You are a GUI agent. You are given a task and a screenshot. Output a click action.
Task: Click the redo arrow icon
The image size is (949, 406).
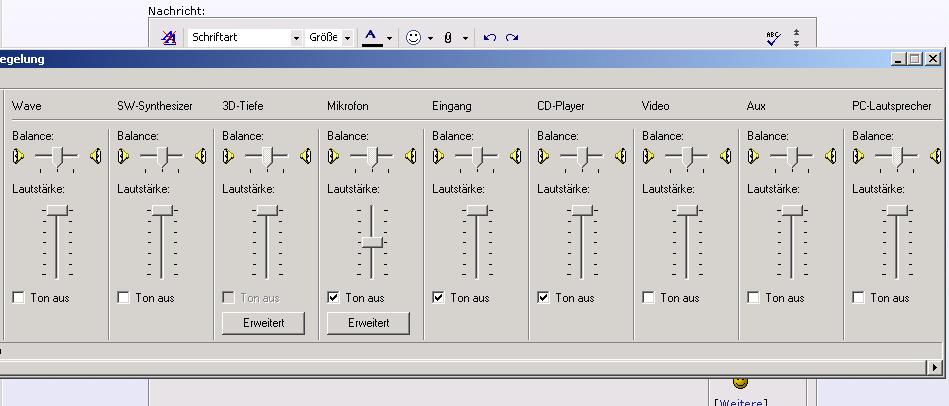(x=512, y=38)
